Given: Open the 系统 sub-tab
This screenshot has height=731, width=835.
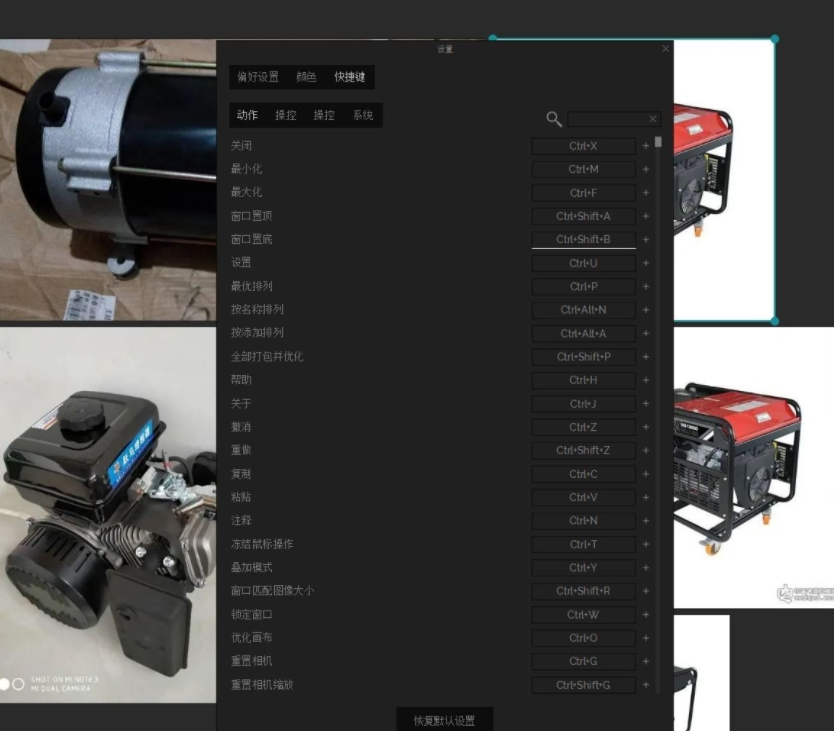Looking at the screenshot, I should (x=363, y=115).
